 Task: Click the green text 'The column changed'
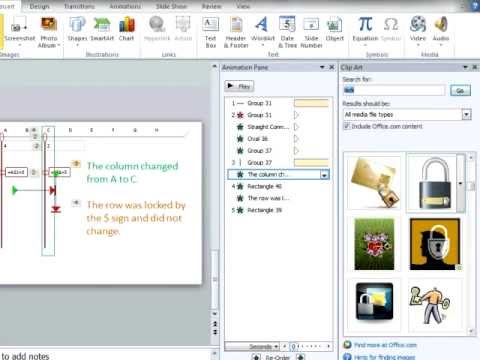(x=132, y=166)
